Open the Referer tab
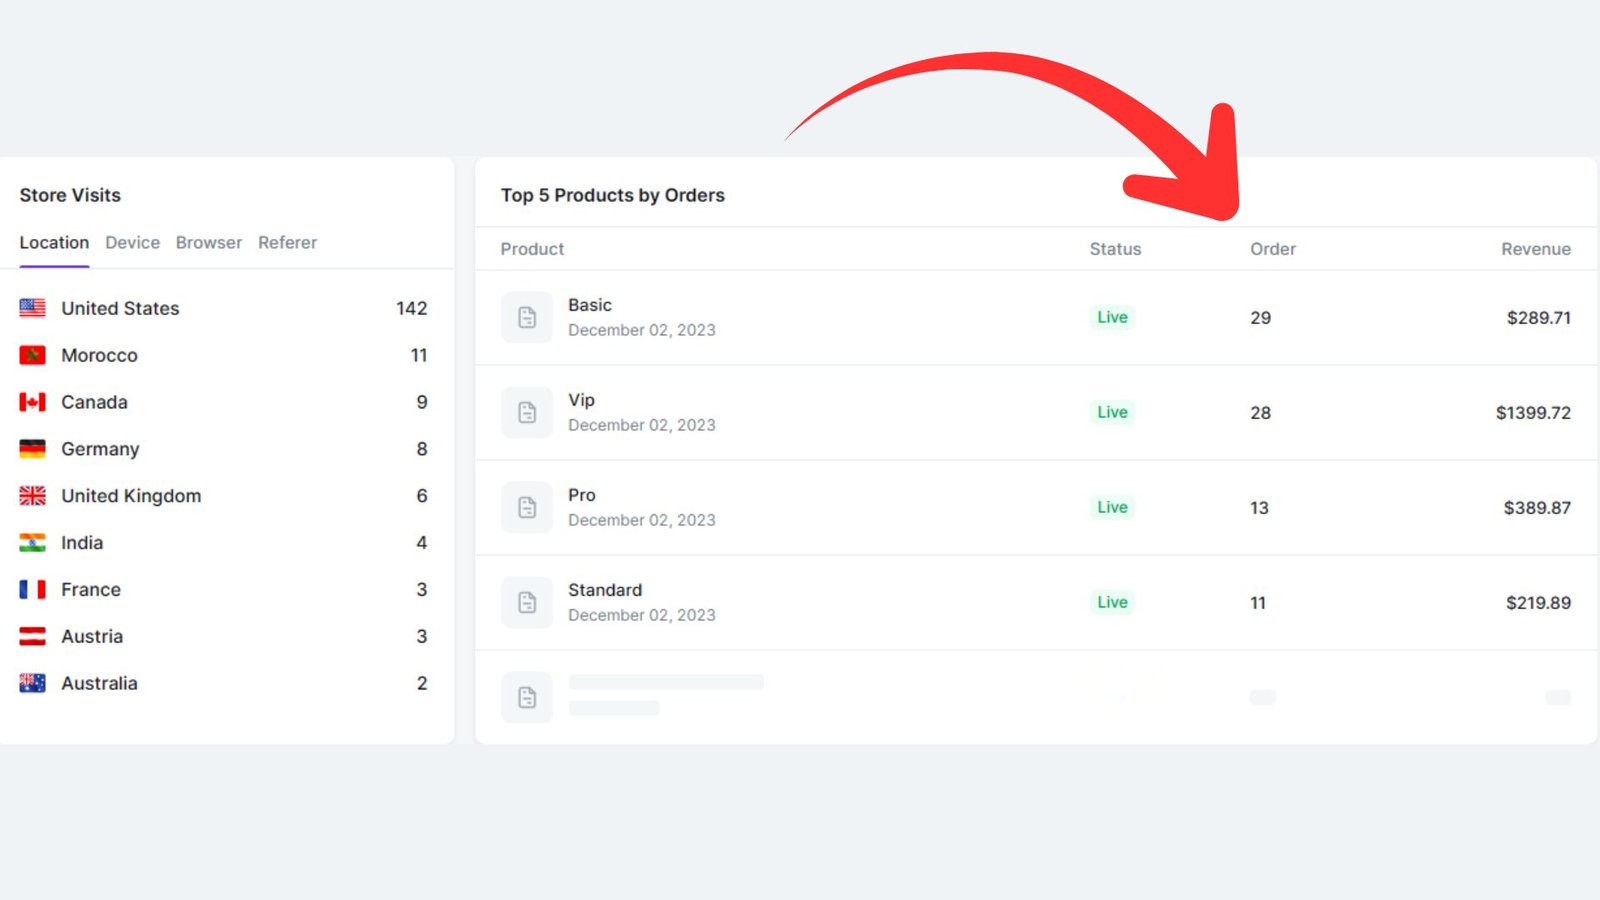 point(287,243)
